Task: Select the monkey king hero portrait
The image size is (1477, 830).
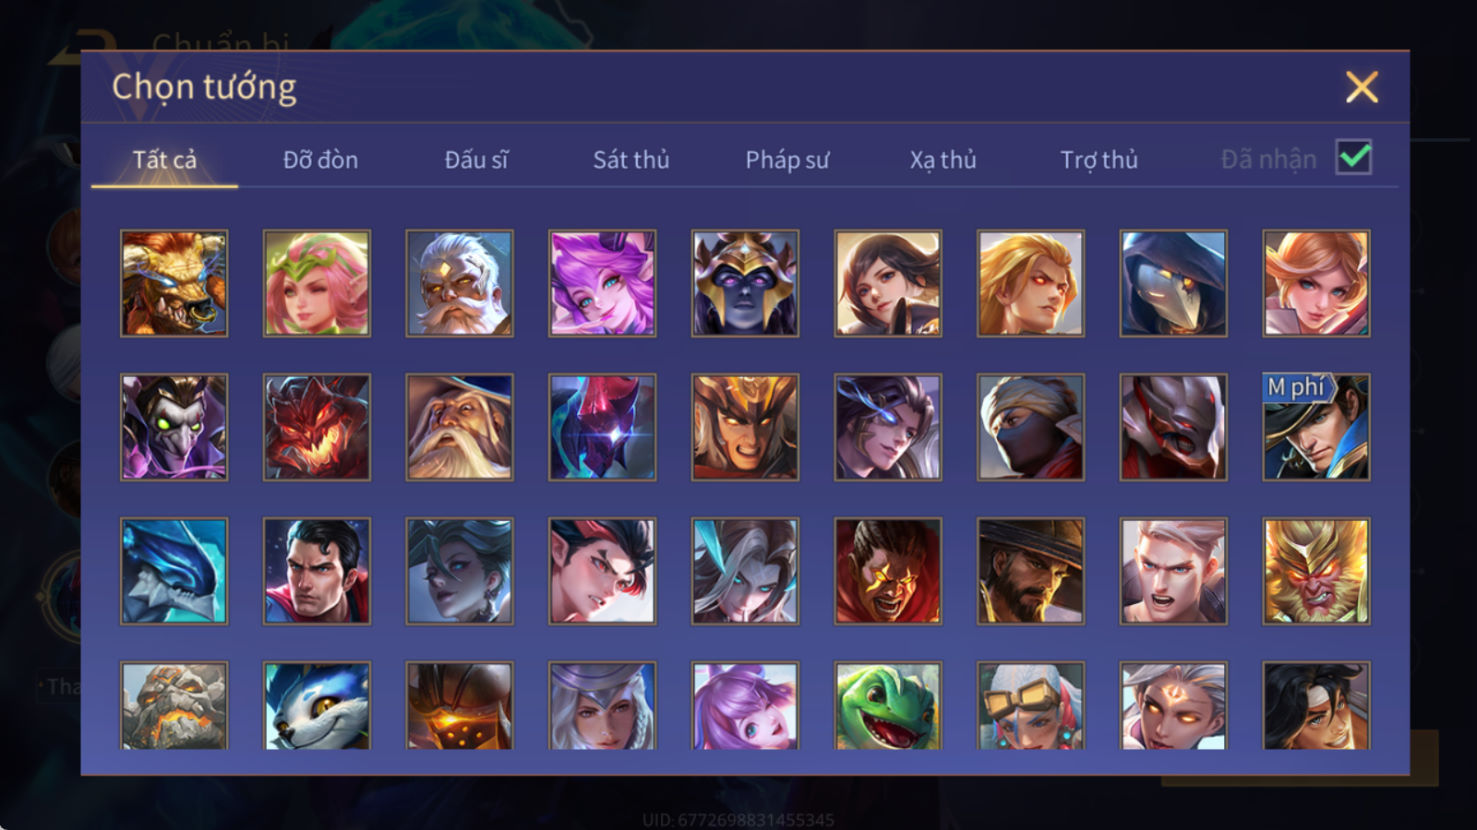Action: [x=1316, y=571]
